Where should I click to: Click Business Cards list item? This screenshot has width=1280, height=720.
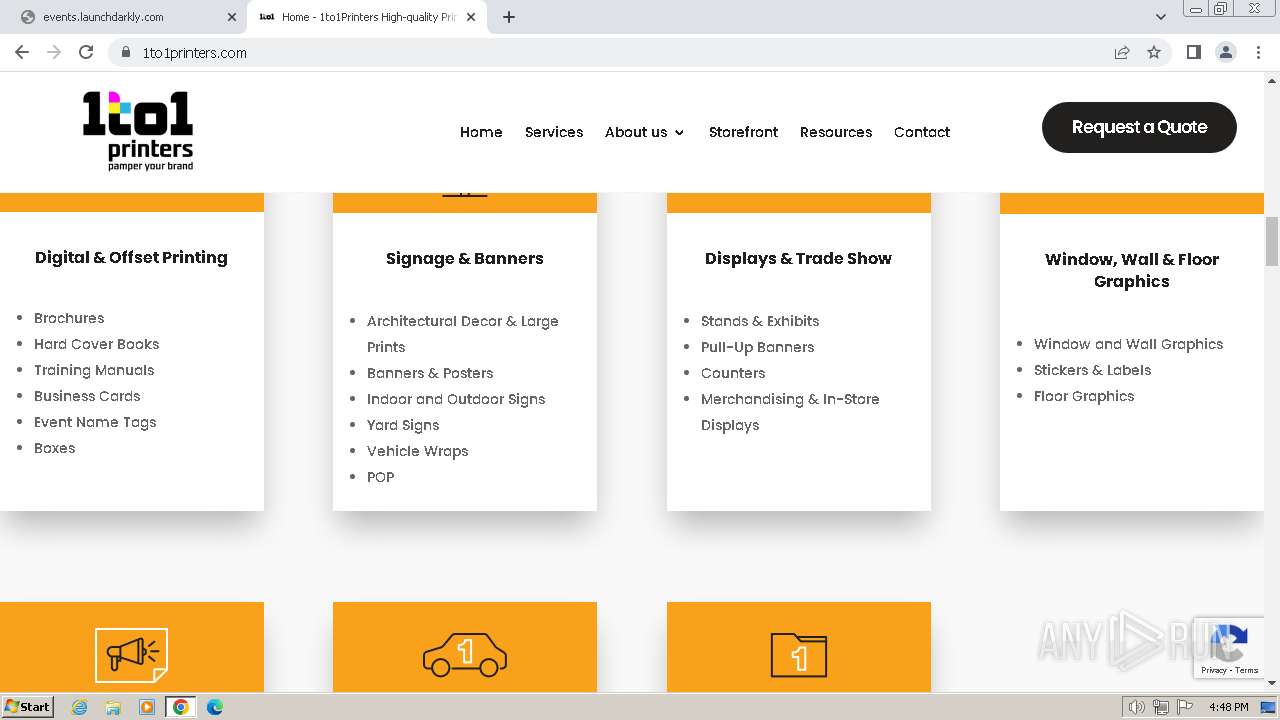87,396
